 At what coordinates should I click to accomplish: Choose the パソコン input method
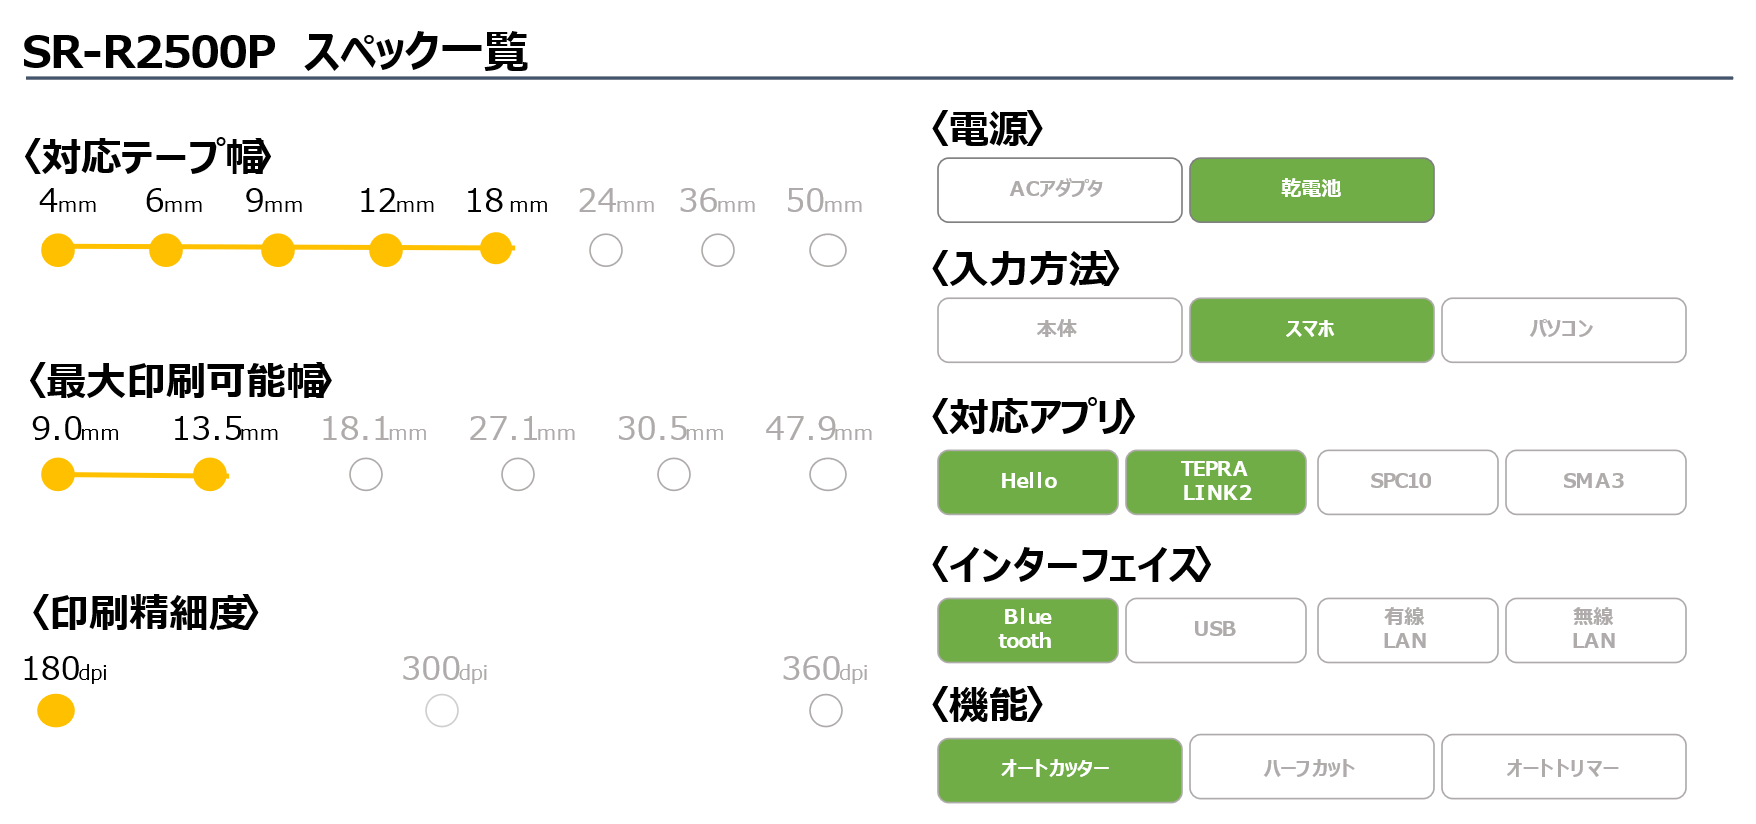pos(1564,330)
